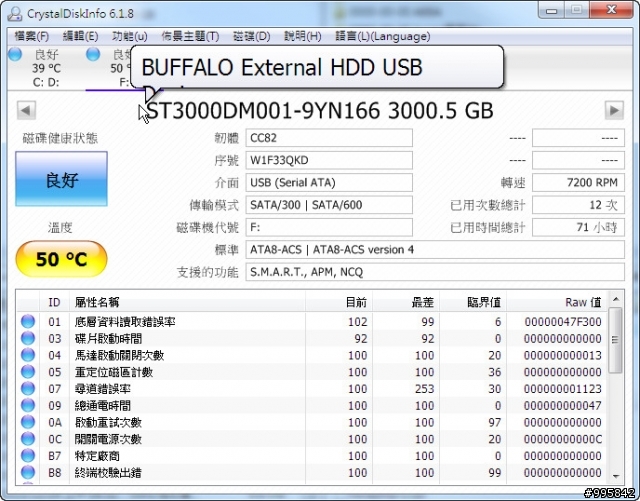
Task: Open the 說明(H) menu
Action: 302,36
